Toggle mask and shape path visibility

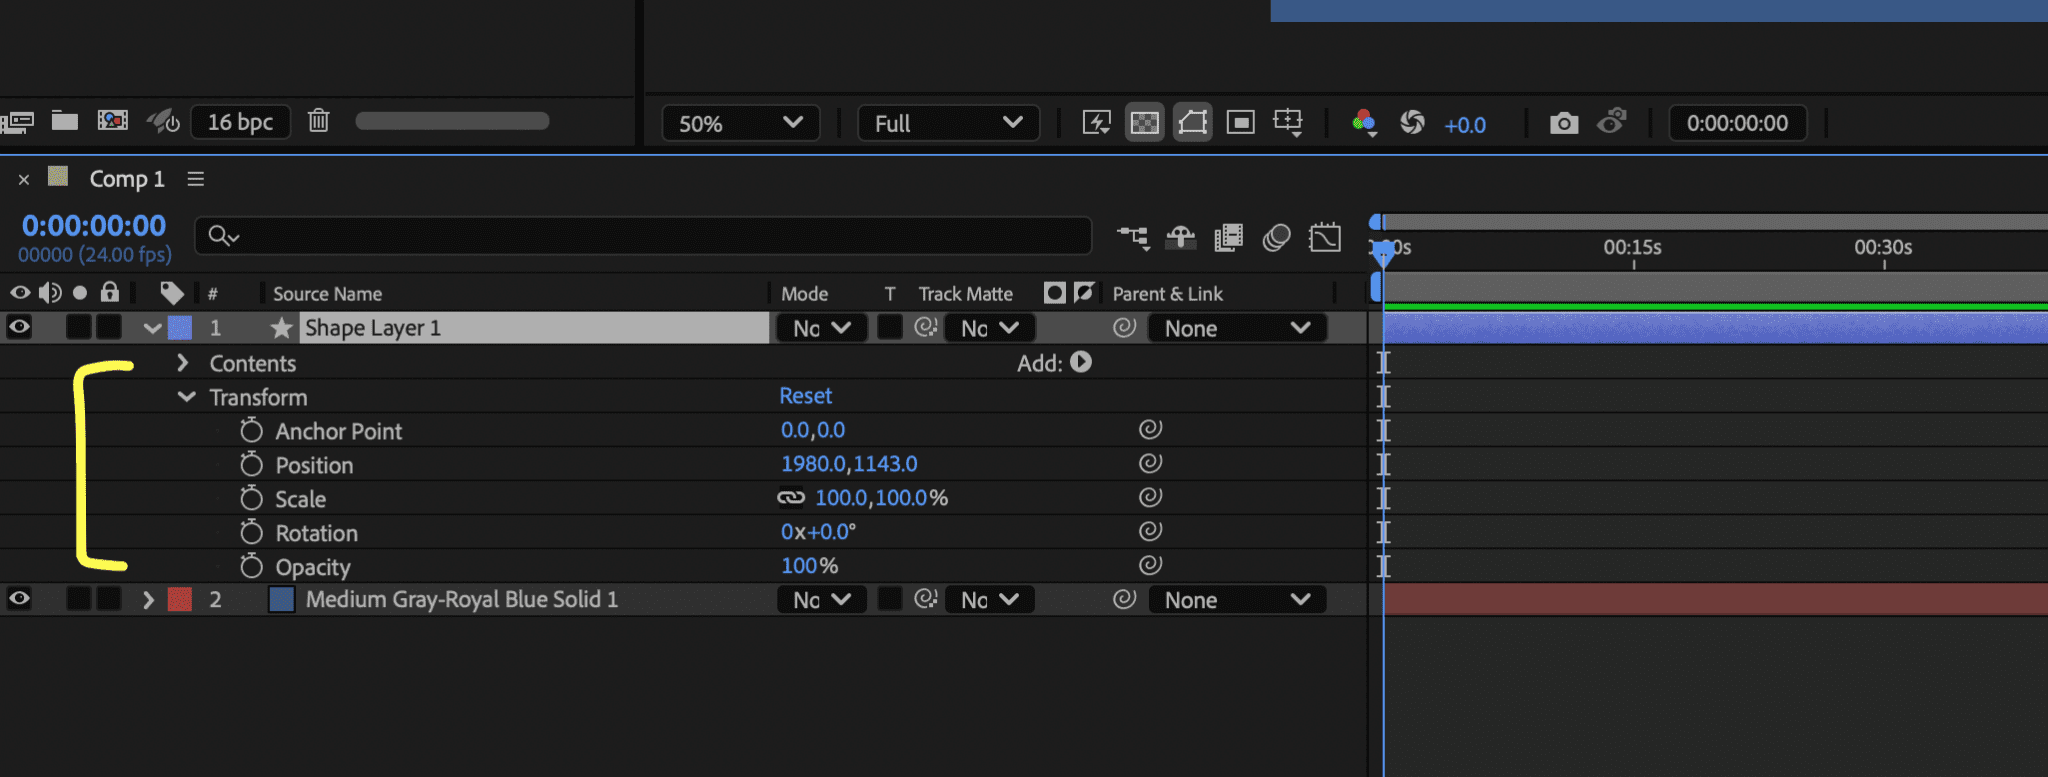pyautogui.click(x=1192, y=123)
